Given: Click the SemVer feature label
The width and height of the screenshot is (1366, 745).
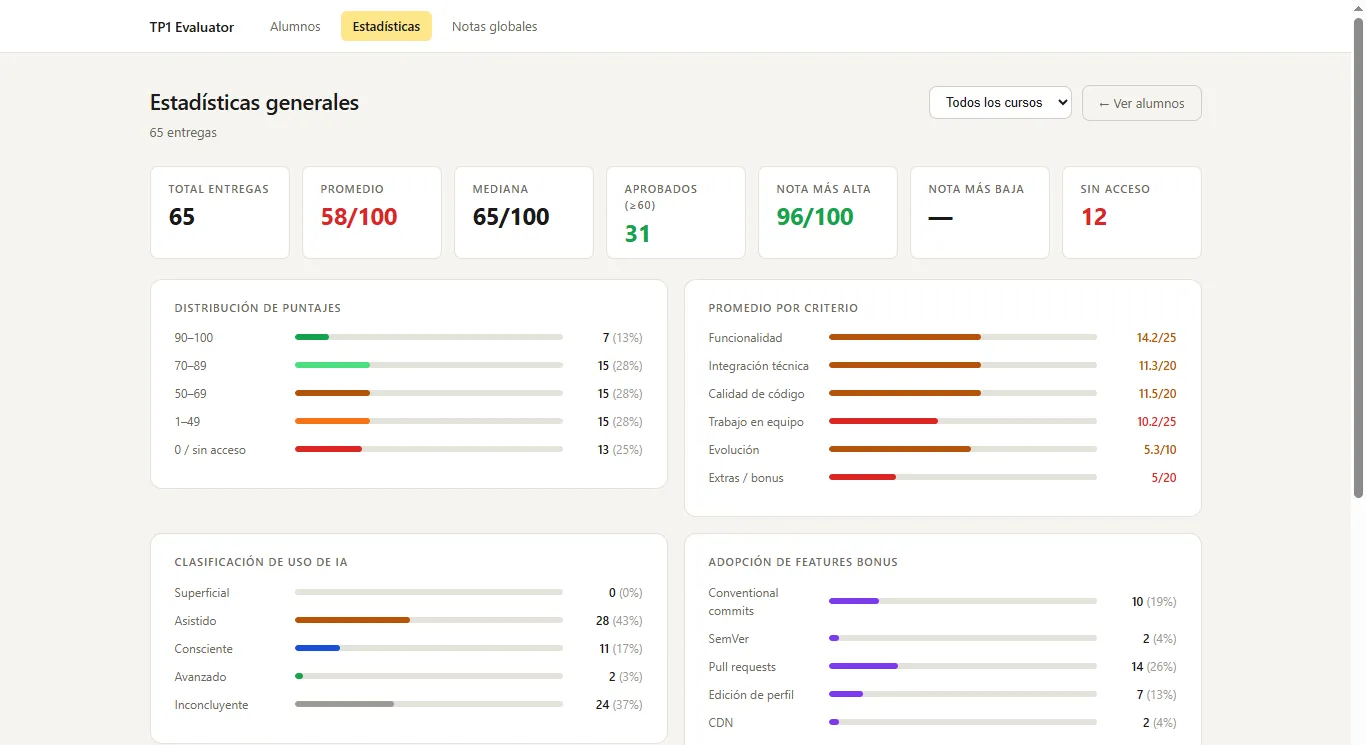Looking at the screenshot, I should (x=728, y=638).
